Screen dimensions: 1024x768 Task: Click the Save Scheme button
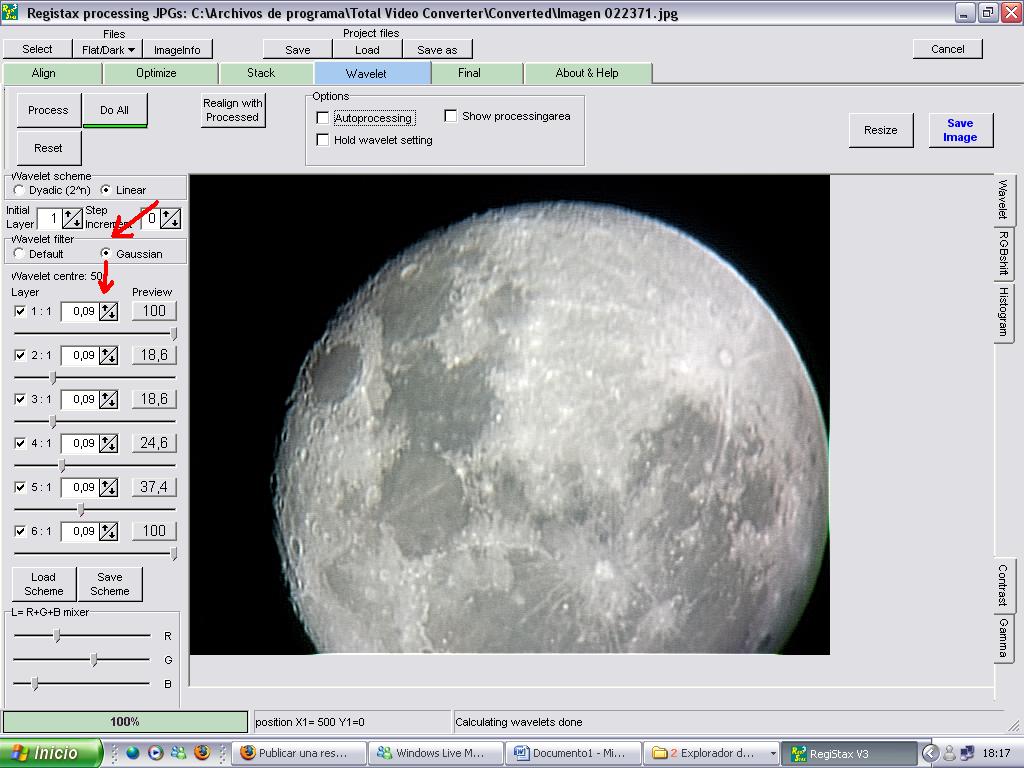(x=110, y=584)
